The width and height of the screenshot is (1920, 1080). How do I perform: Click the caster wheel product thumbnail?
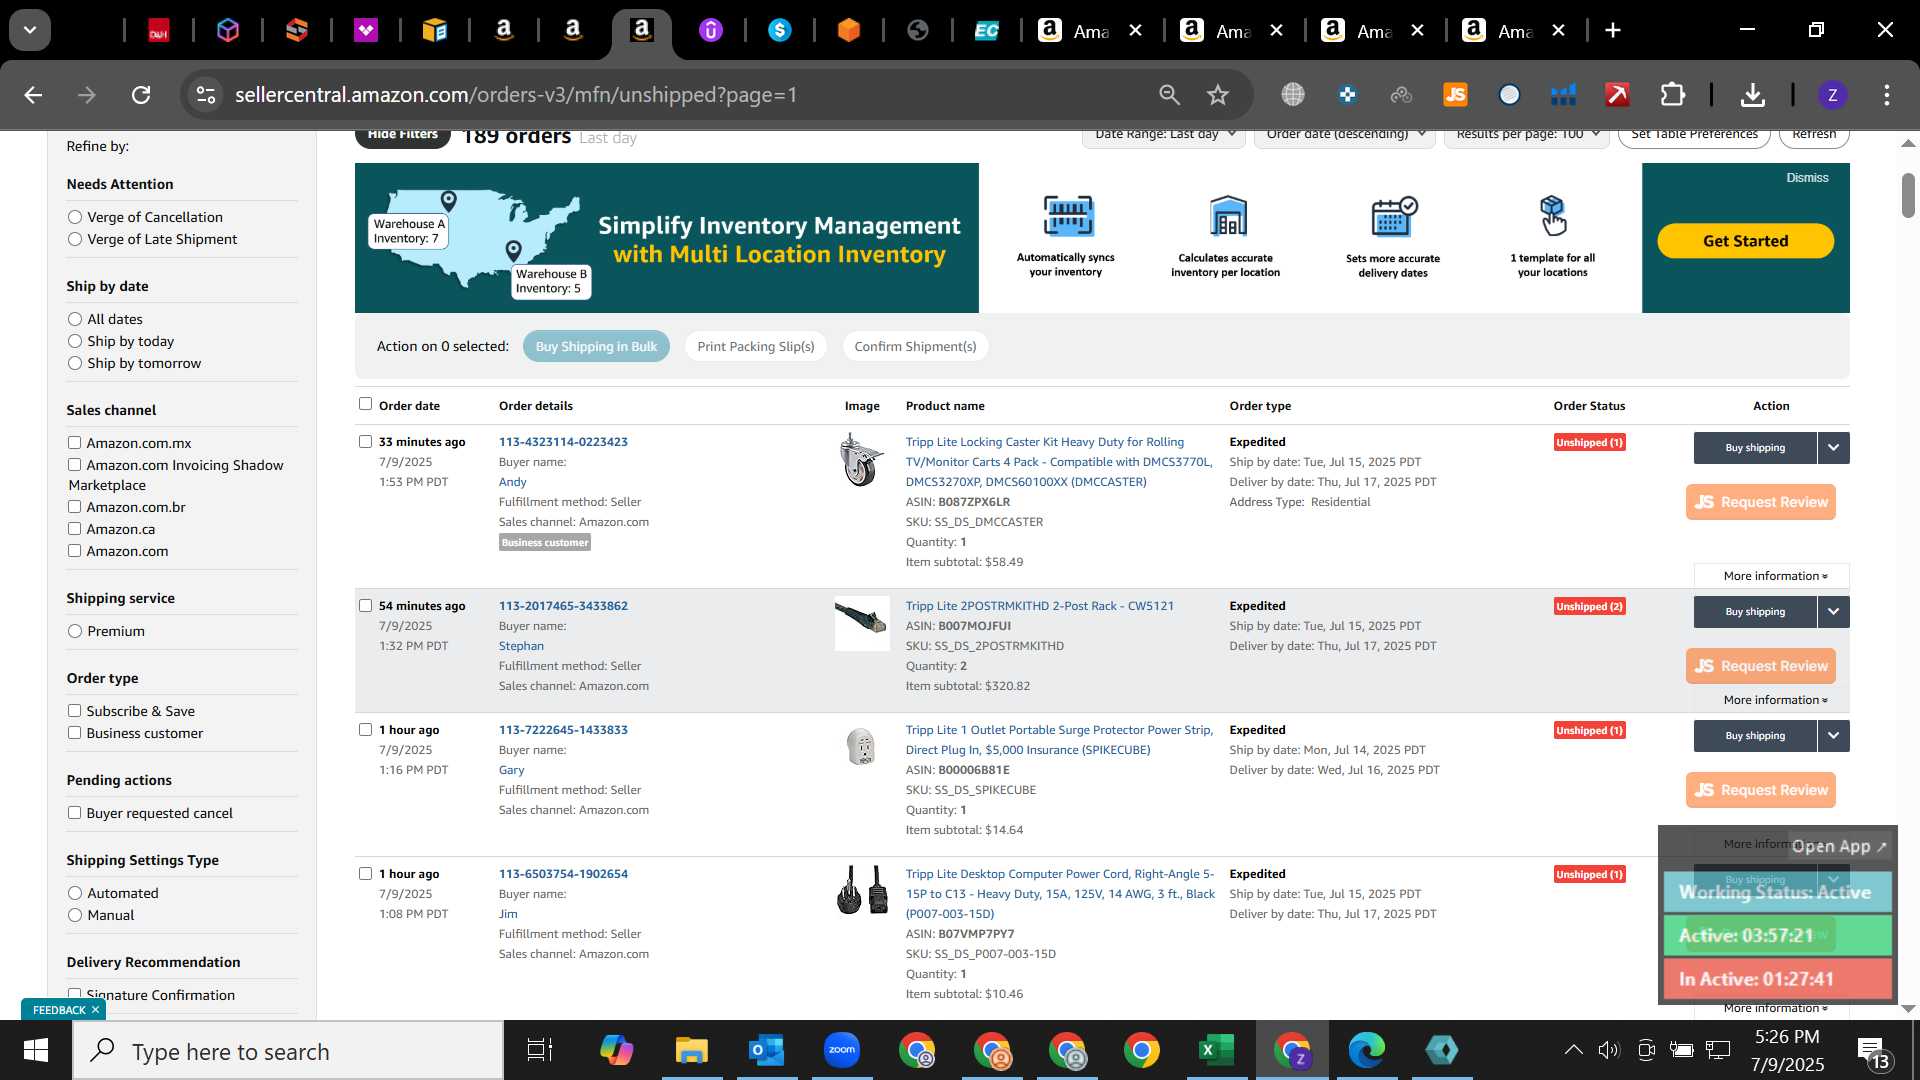coord(861,460)
